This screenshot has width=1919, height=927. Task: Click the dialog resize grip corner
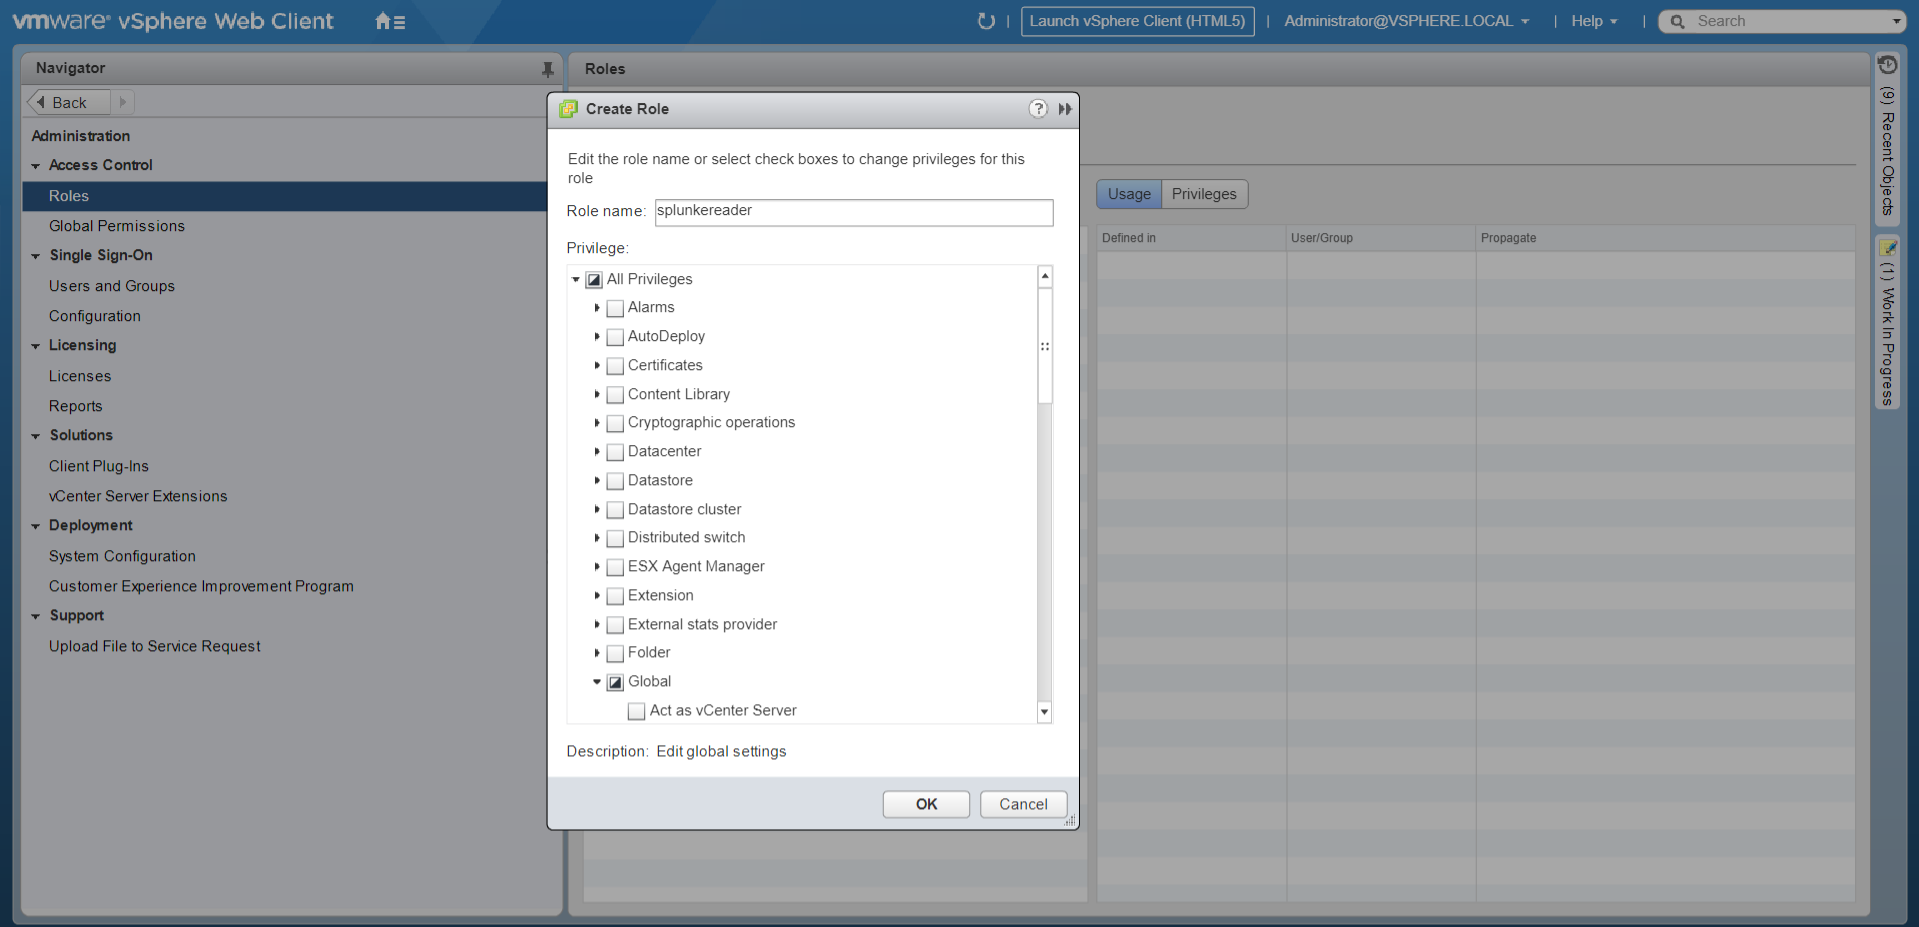tap(1070, 821)
